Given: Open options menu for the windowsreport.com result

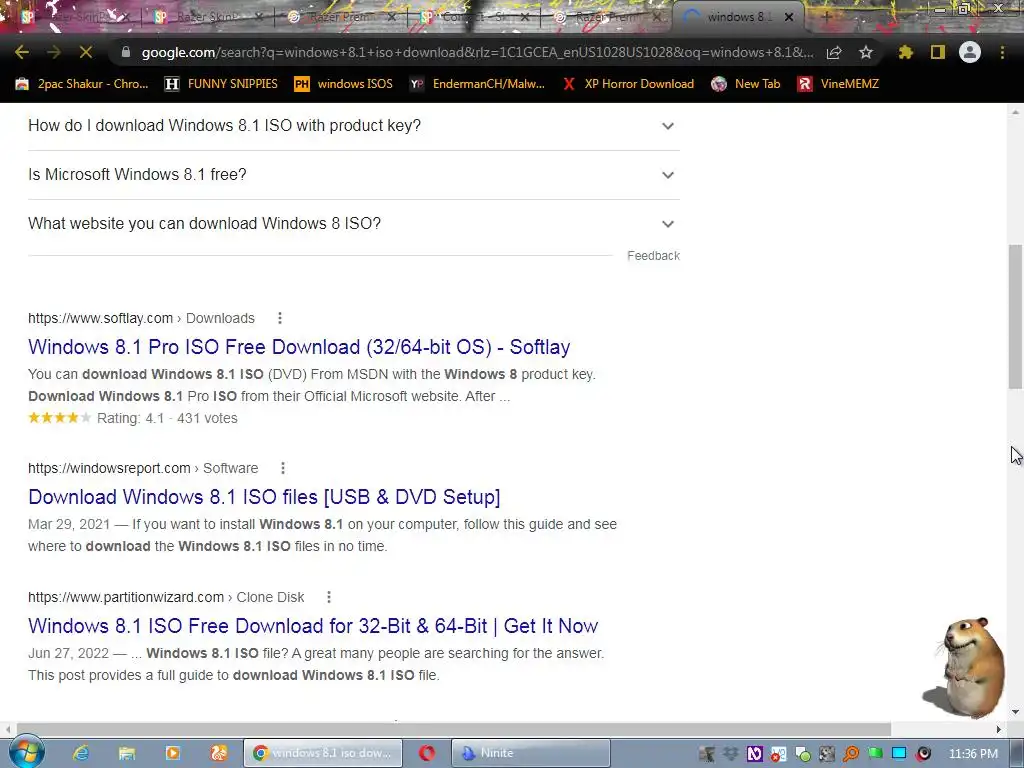Looking at the screenshot, I should click(283, 468).
